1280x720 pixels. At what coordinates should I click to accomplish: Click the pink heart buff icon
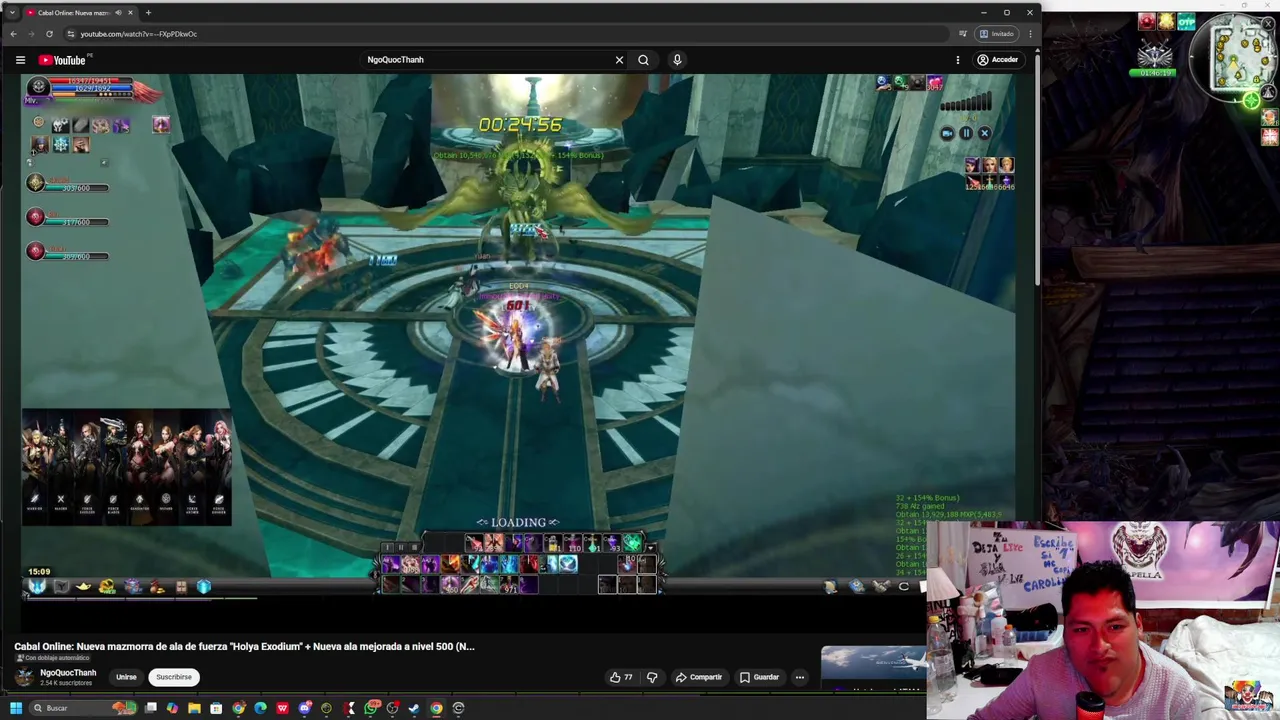935,83
